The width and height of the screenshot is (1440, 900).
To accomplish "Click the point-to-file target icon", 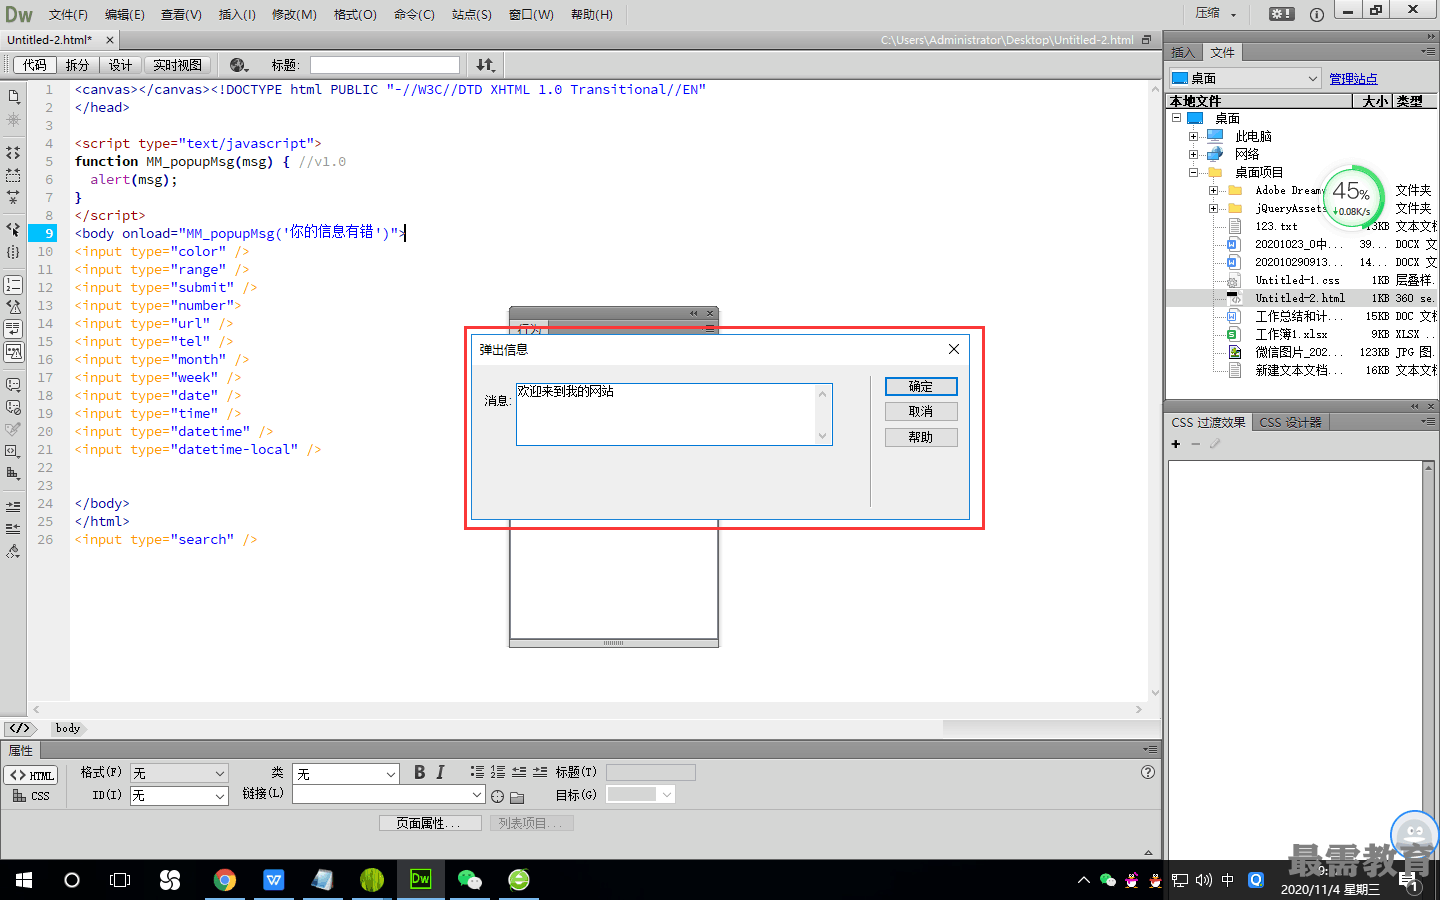I will (x=498, y=796).
